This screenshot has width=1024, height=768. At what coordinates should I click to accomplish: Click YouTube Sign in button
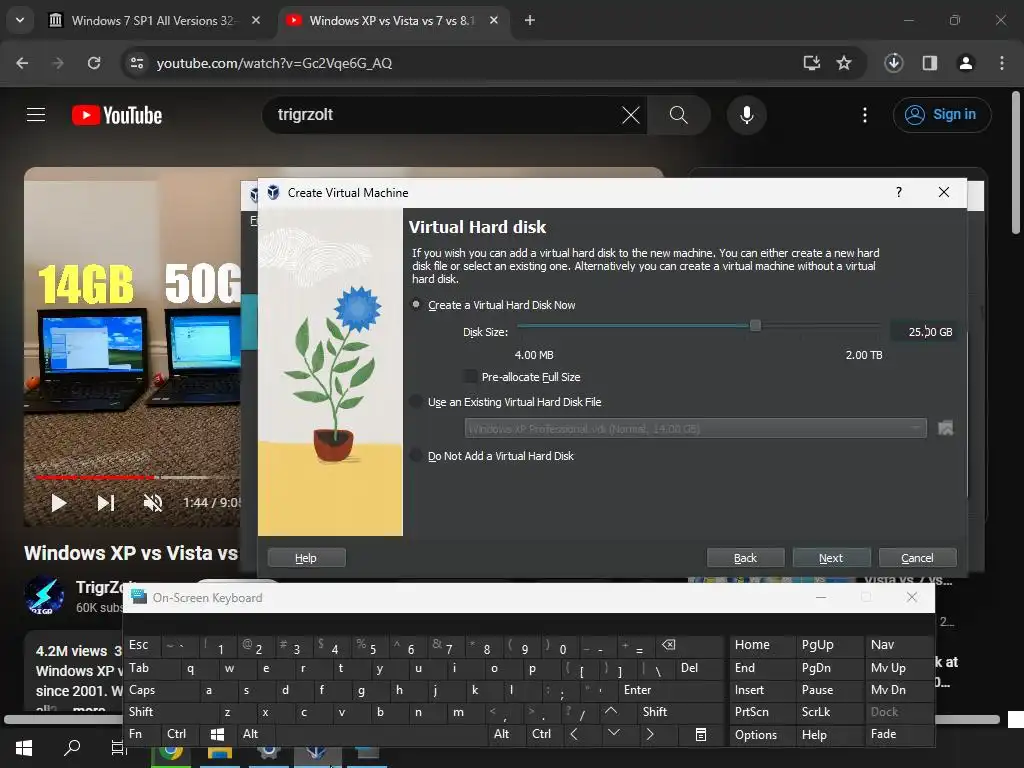941,115
